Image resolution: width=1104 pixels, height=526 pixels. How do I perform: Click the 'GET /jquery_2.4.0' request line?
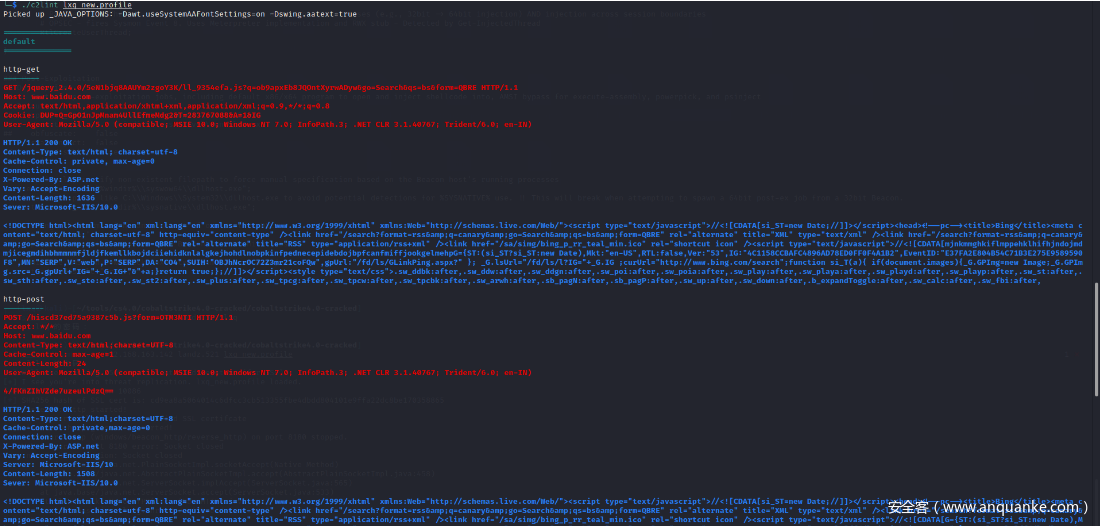(261, 87)
